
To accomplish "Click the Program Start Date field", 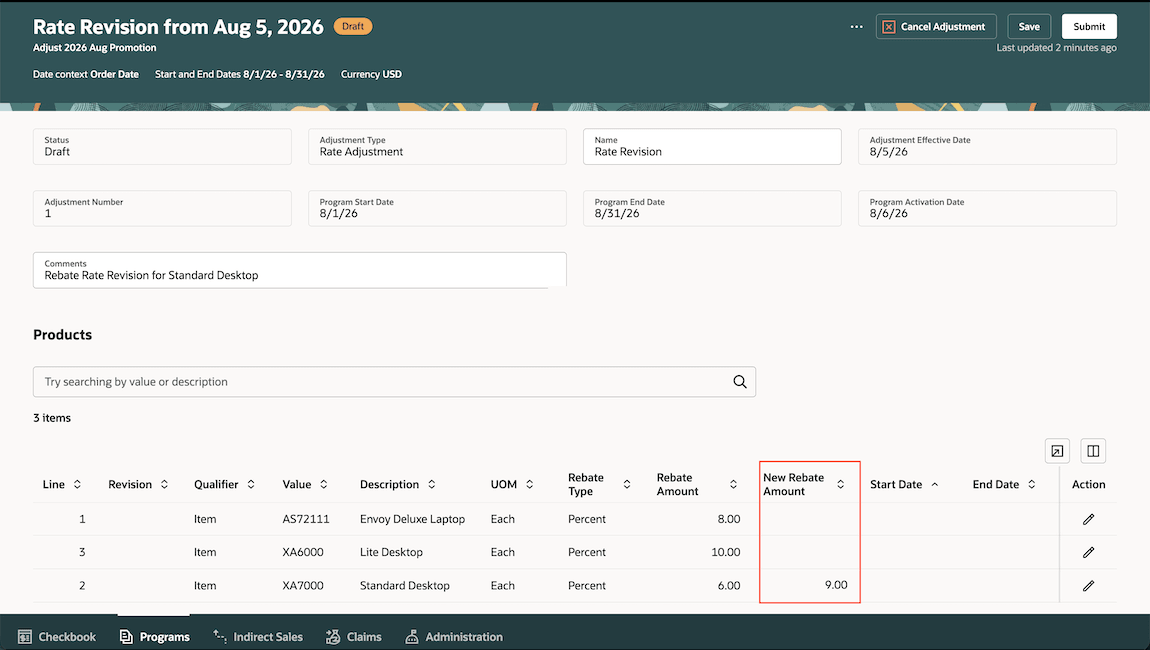I will coord(437,208).
